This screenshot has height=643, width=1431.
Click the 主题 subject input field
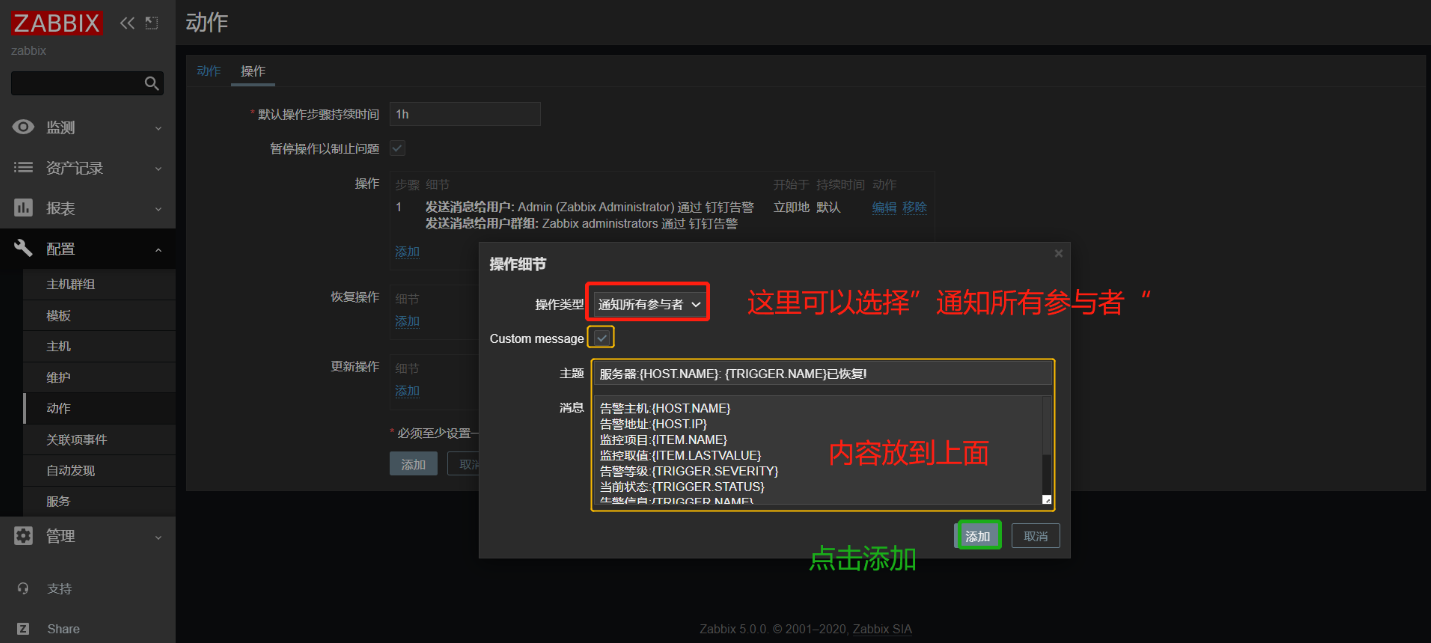822,373
